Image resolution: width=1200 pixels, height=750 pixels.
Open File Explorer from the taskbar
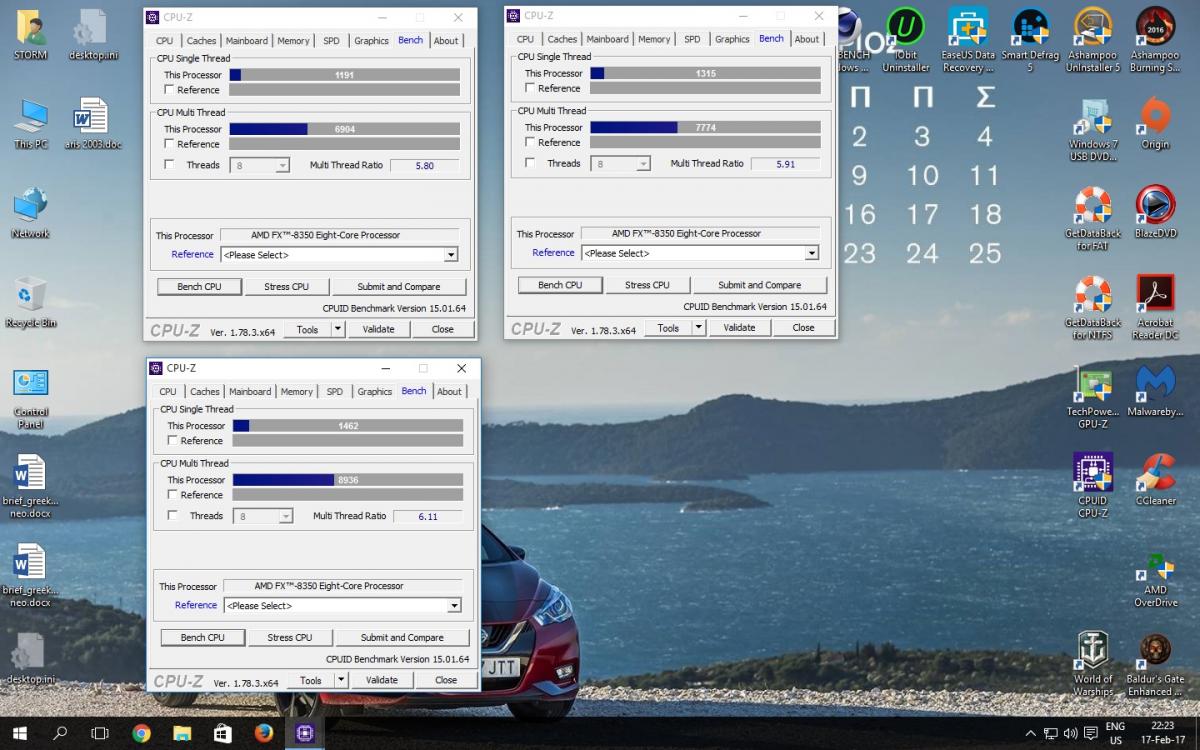click(182, 733)
